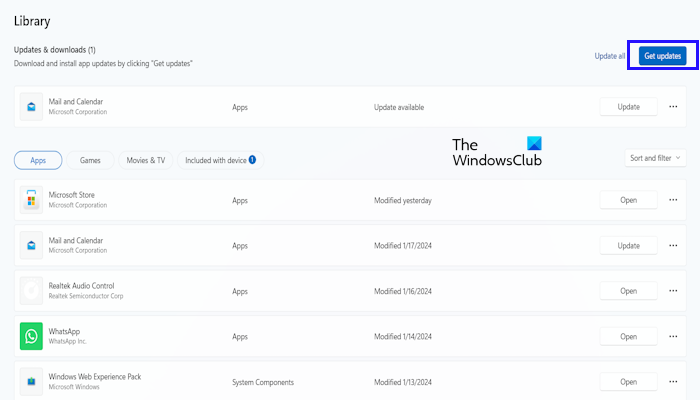Click the Microsoft Store app icon

[x=31, y=200]
